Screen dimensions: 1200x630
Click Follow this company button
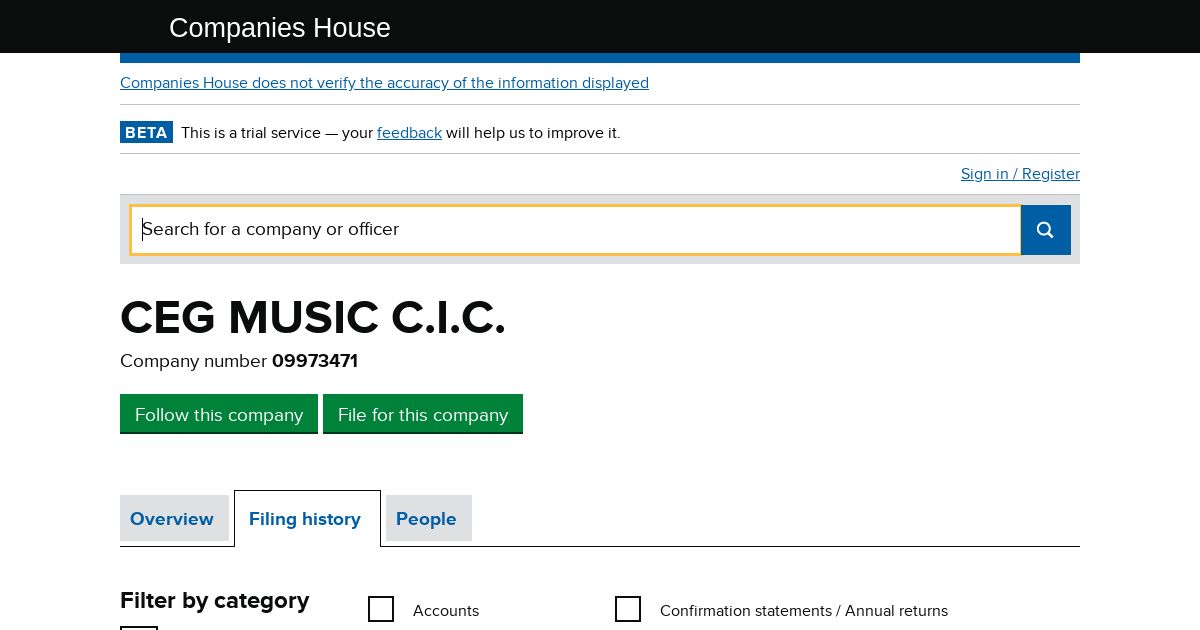pos(219,414)
